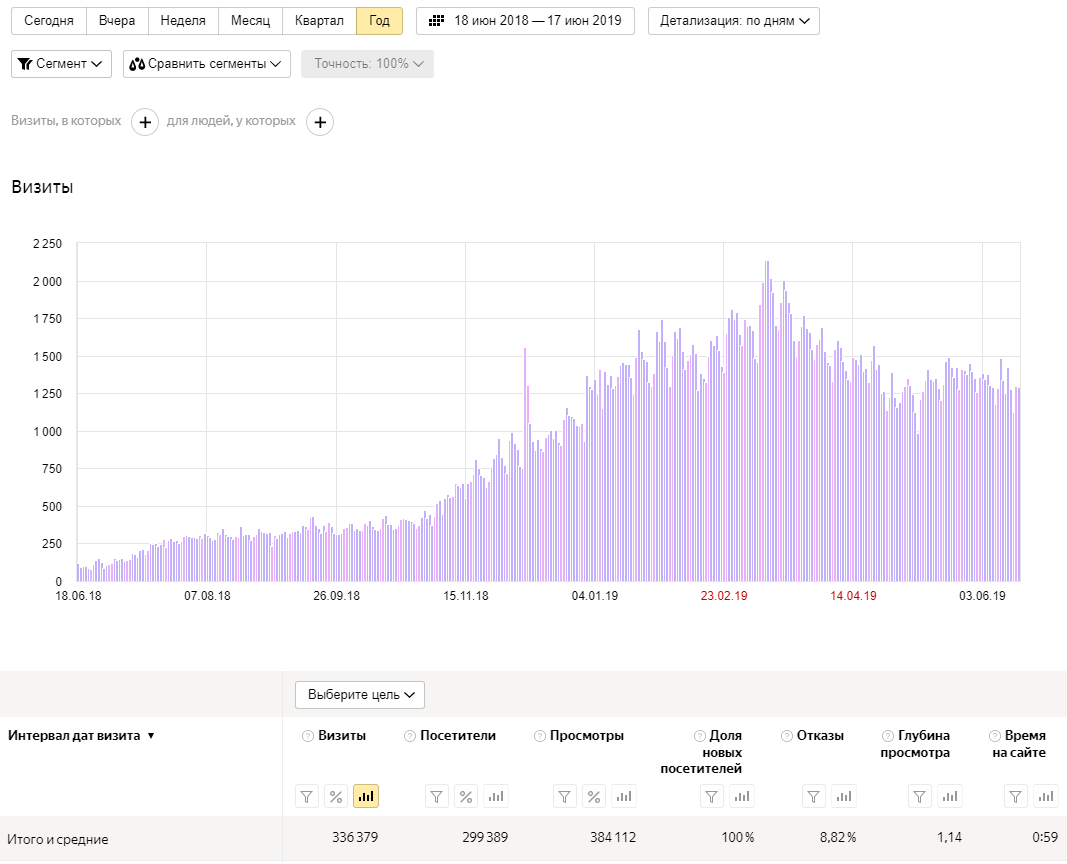Open the date range picker
This screenshot has height=864, width=1067.
coord(525,21)
